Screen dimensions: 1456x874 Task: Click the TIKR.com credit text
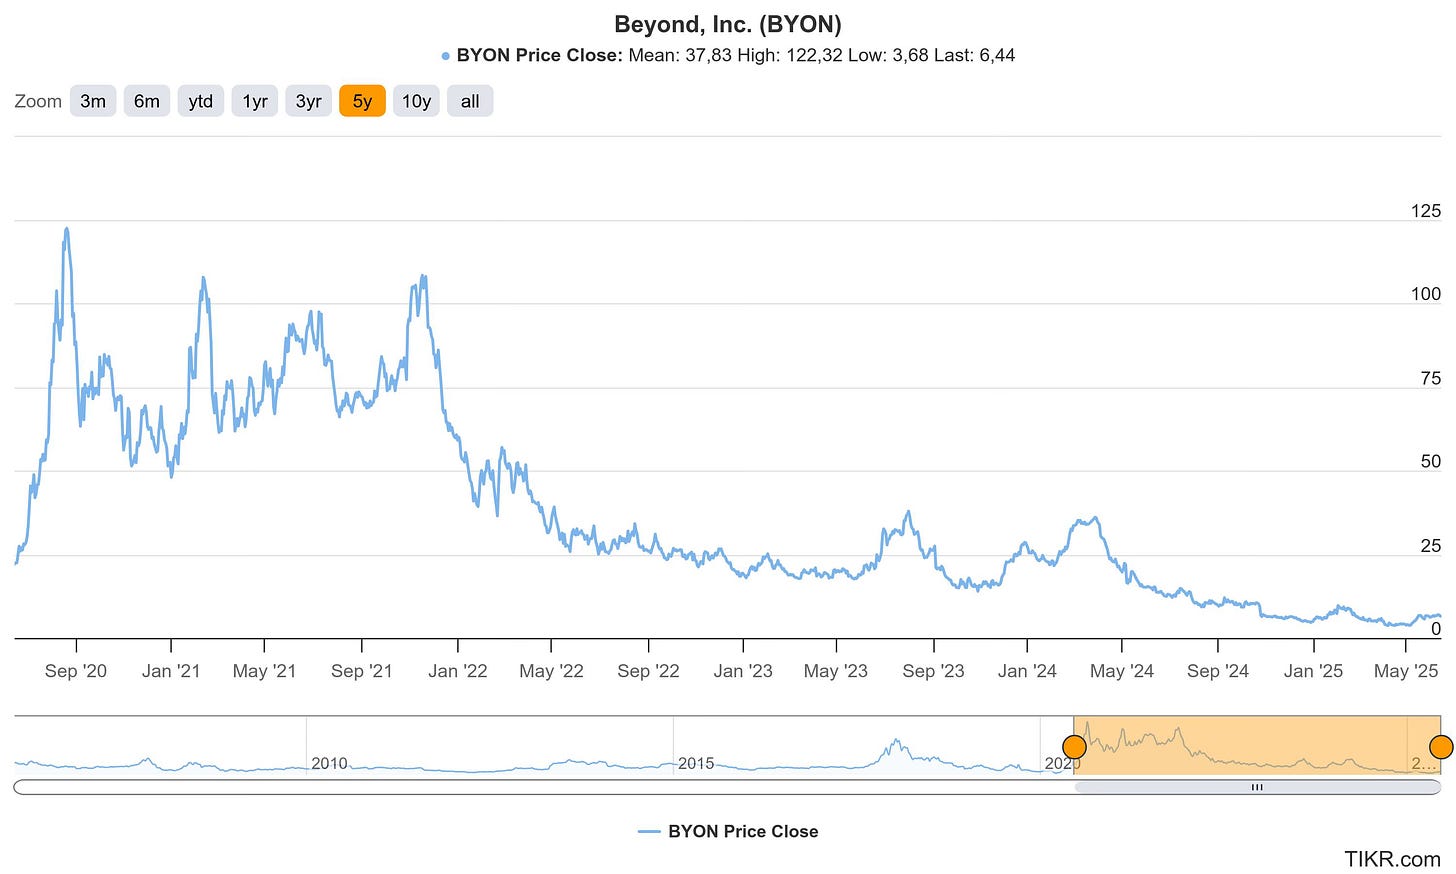(1392, 859)
